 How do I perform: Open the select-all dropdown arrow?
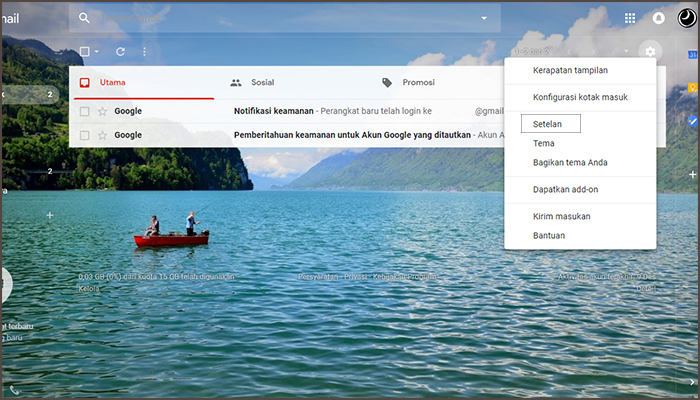[x=97, y=52]
